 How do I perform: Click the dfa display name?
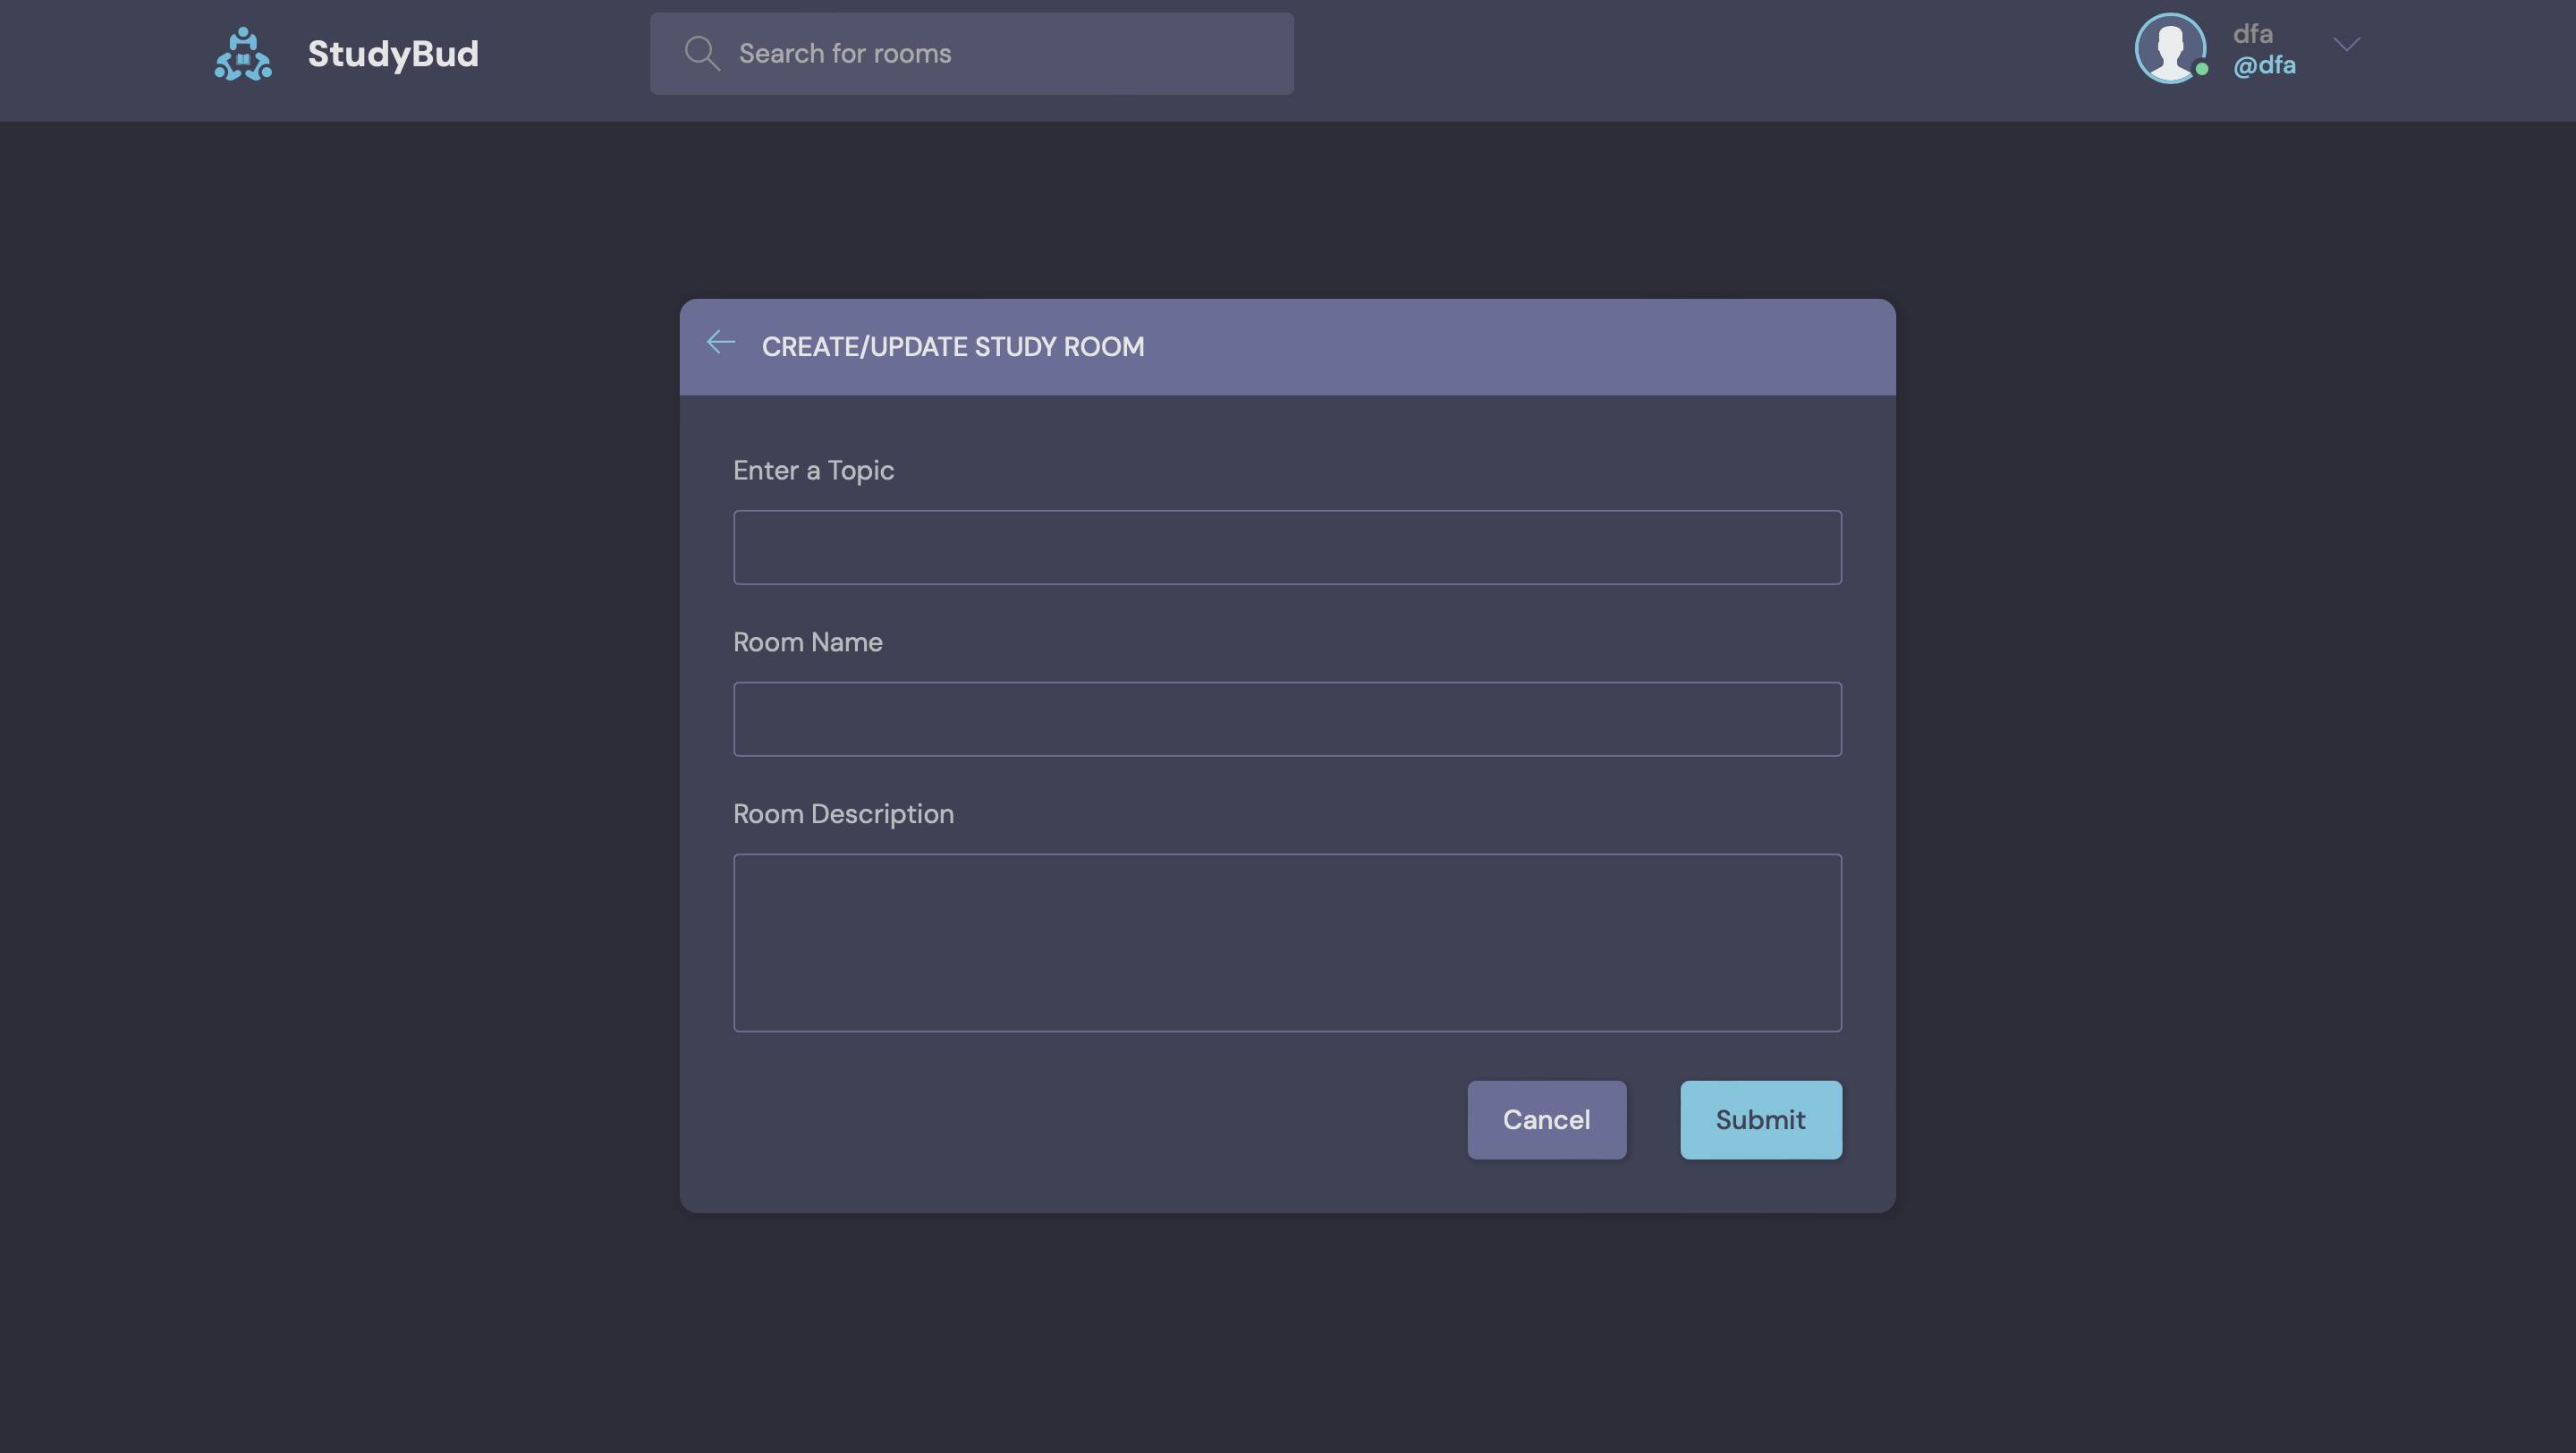2252,34
